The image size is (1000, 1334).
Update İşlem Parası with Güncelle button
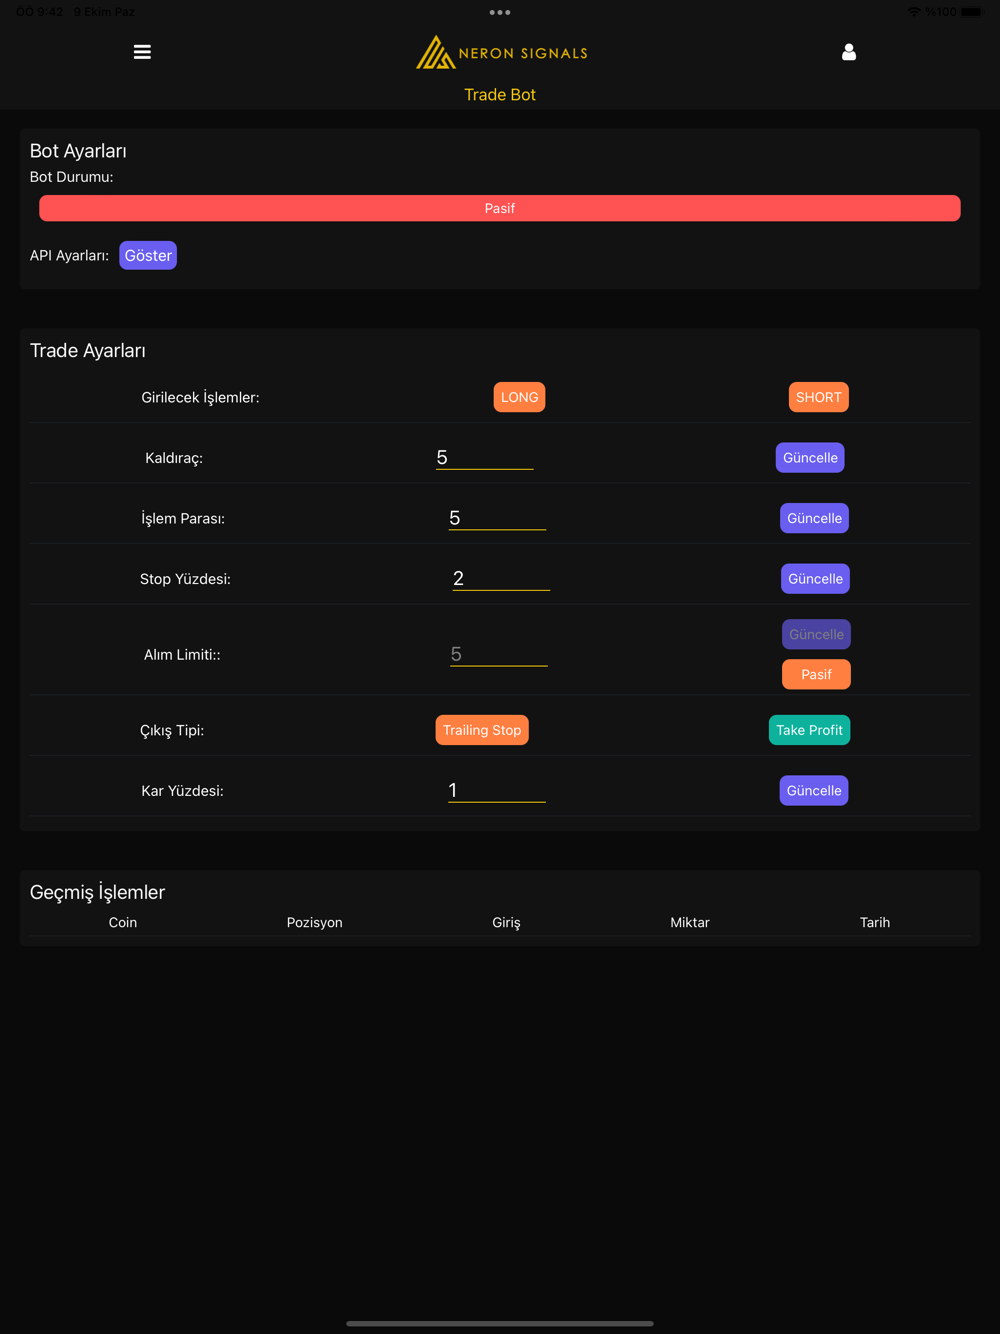pos(814,518)
